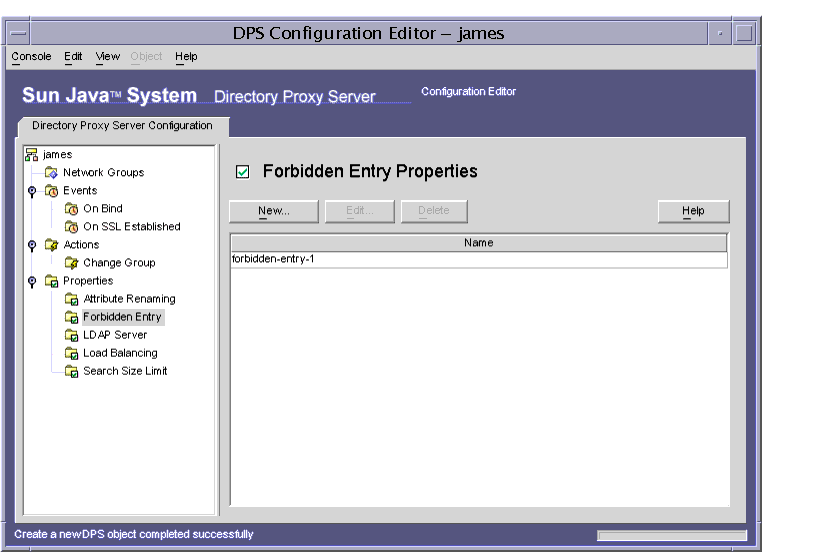Select Load Balancing label in the tree
This screenshot has height=559, width=822.
click(120, 353)
